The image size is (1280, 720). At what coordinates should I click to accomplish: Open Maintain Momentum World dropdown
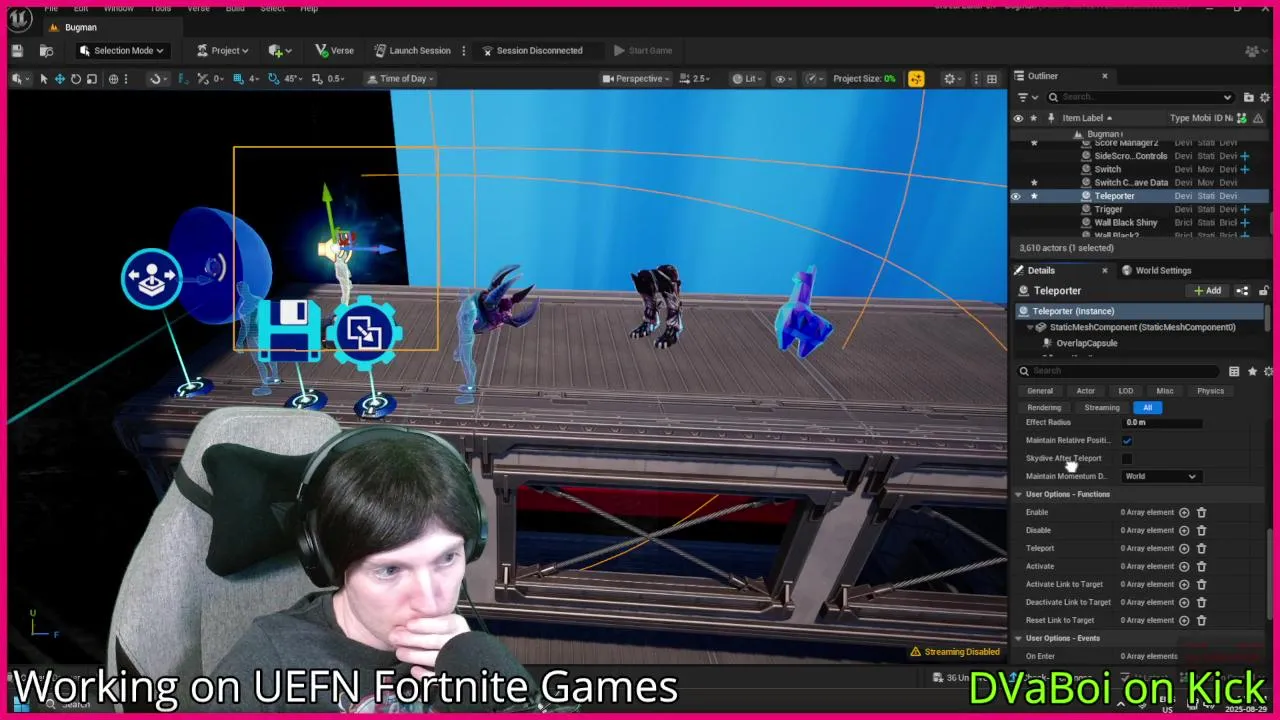[1160, 476]
